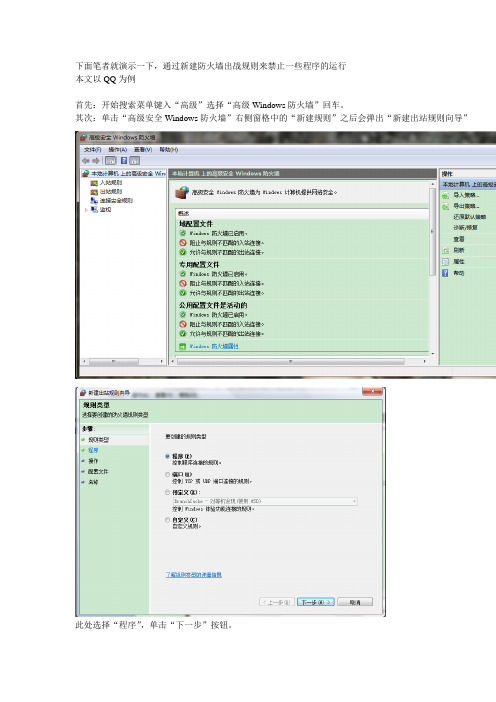Click 诊断/修复 in the actions pane
Image resolution: width=496 pixels, height=702 pixels.
pyautogui.click(x=466, y=227)
